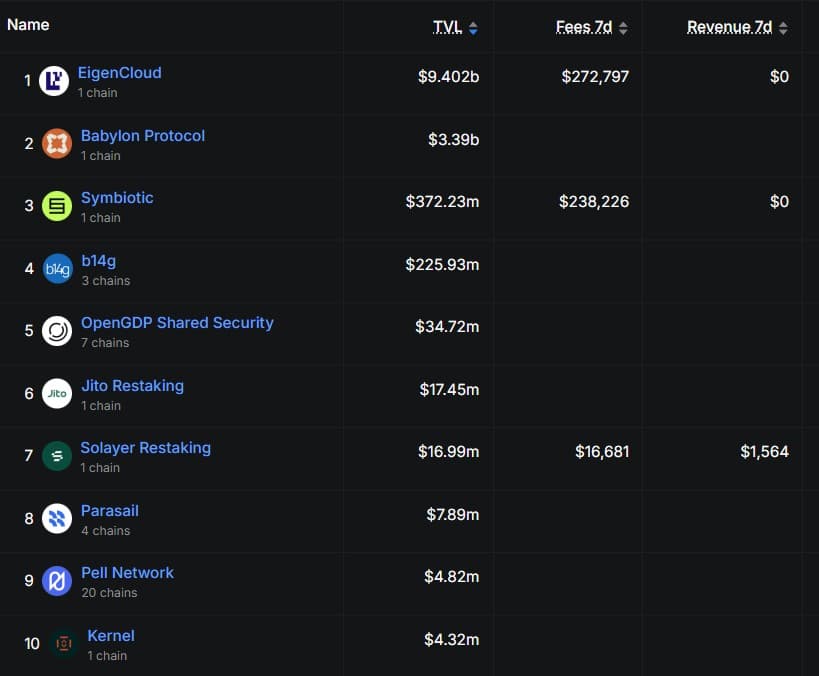
Task: Click the Pell Network logo icon
Action: point(57,581)
